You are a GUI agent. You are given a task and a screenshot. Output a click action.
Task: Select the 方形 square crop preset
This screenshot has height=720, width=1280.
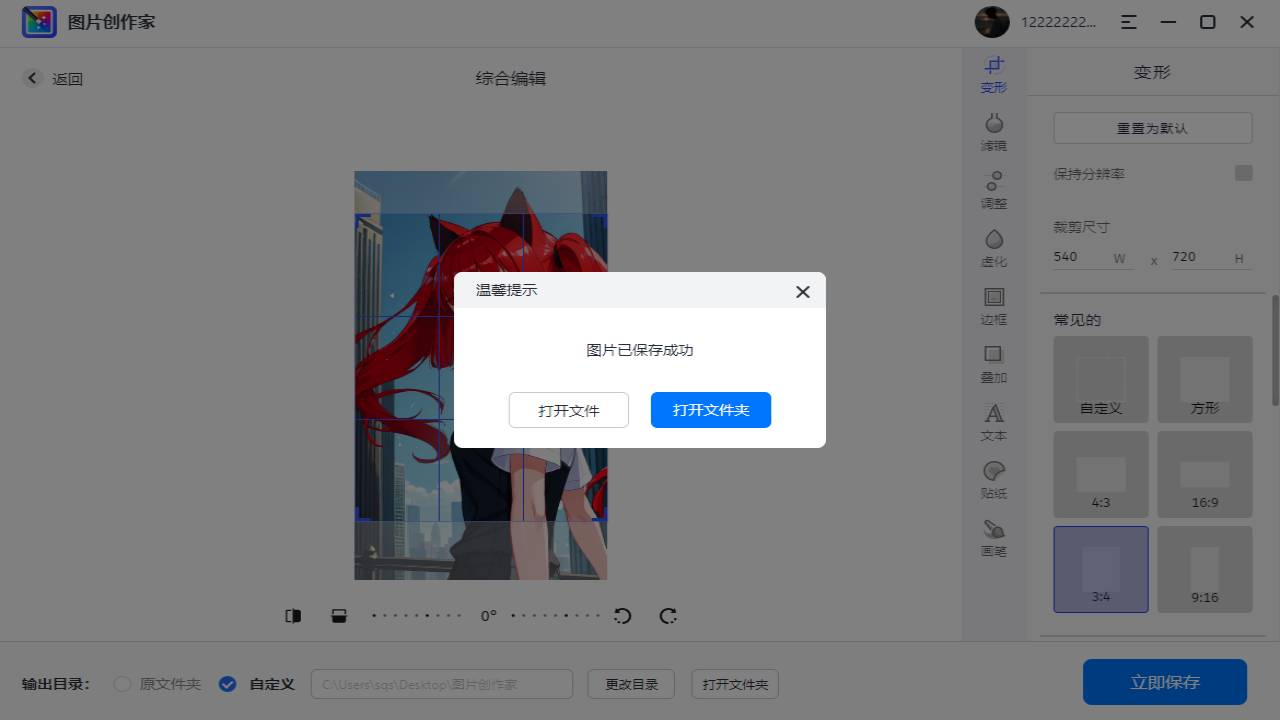point(1205,378)
